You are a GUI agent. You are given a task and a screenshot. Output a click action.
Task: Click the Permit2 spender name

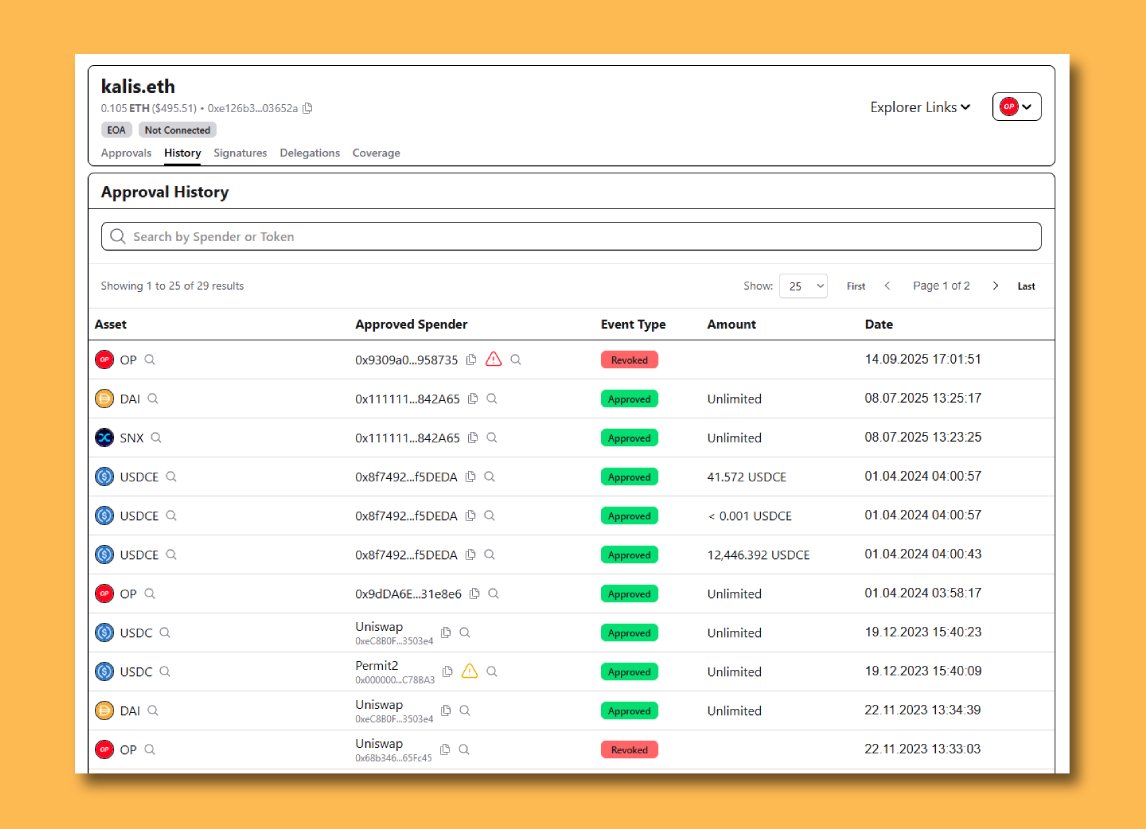(x=376, y=665)
